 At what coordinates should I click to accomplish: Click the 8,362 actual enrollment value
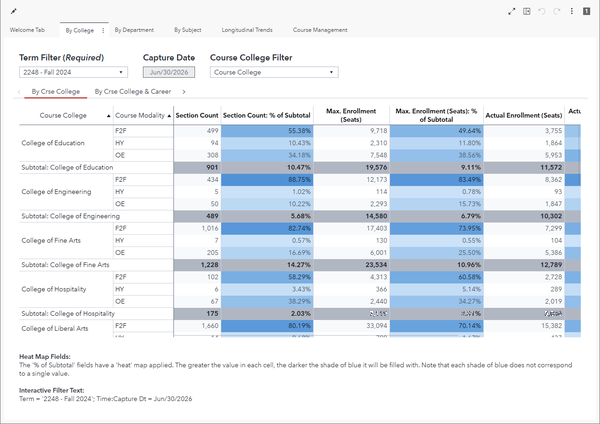[553, 179]
